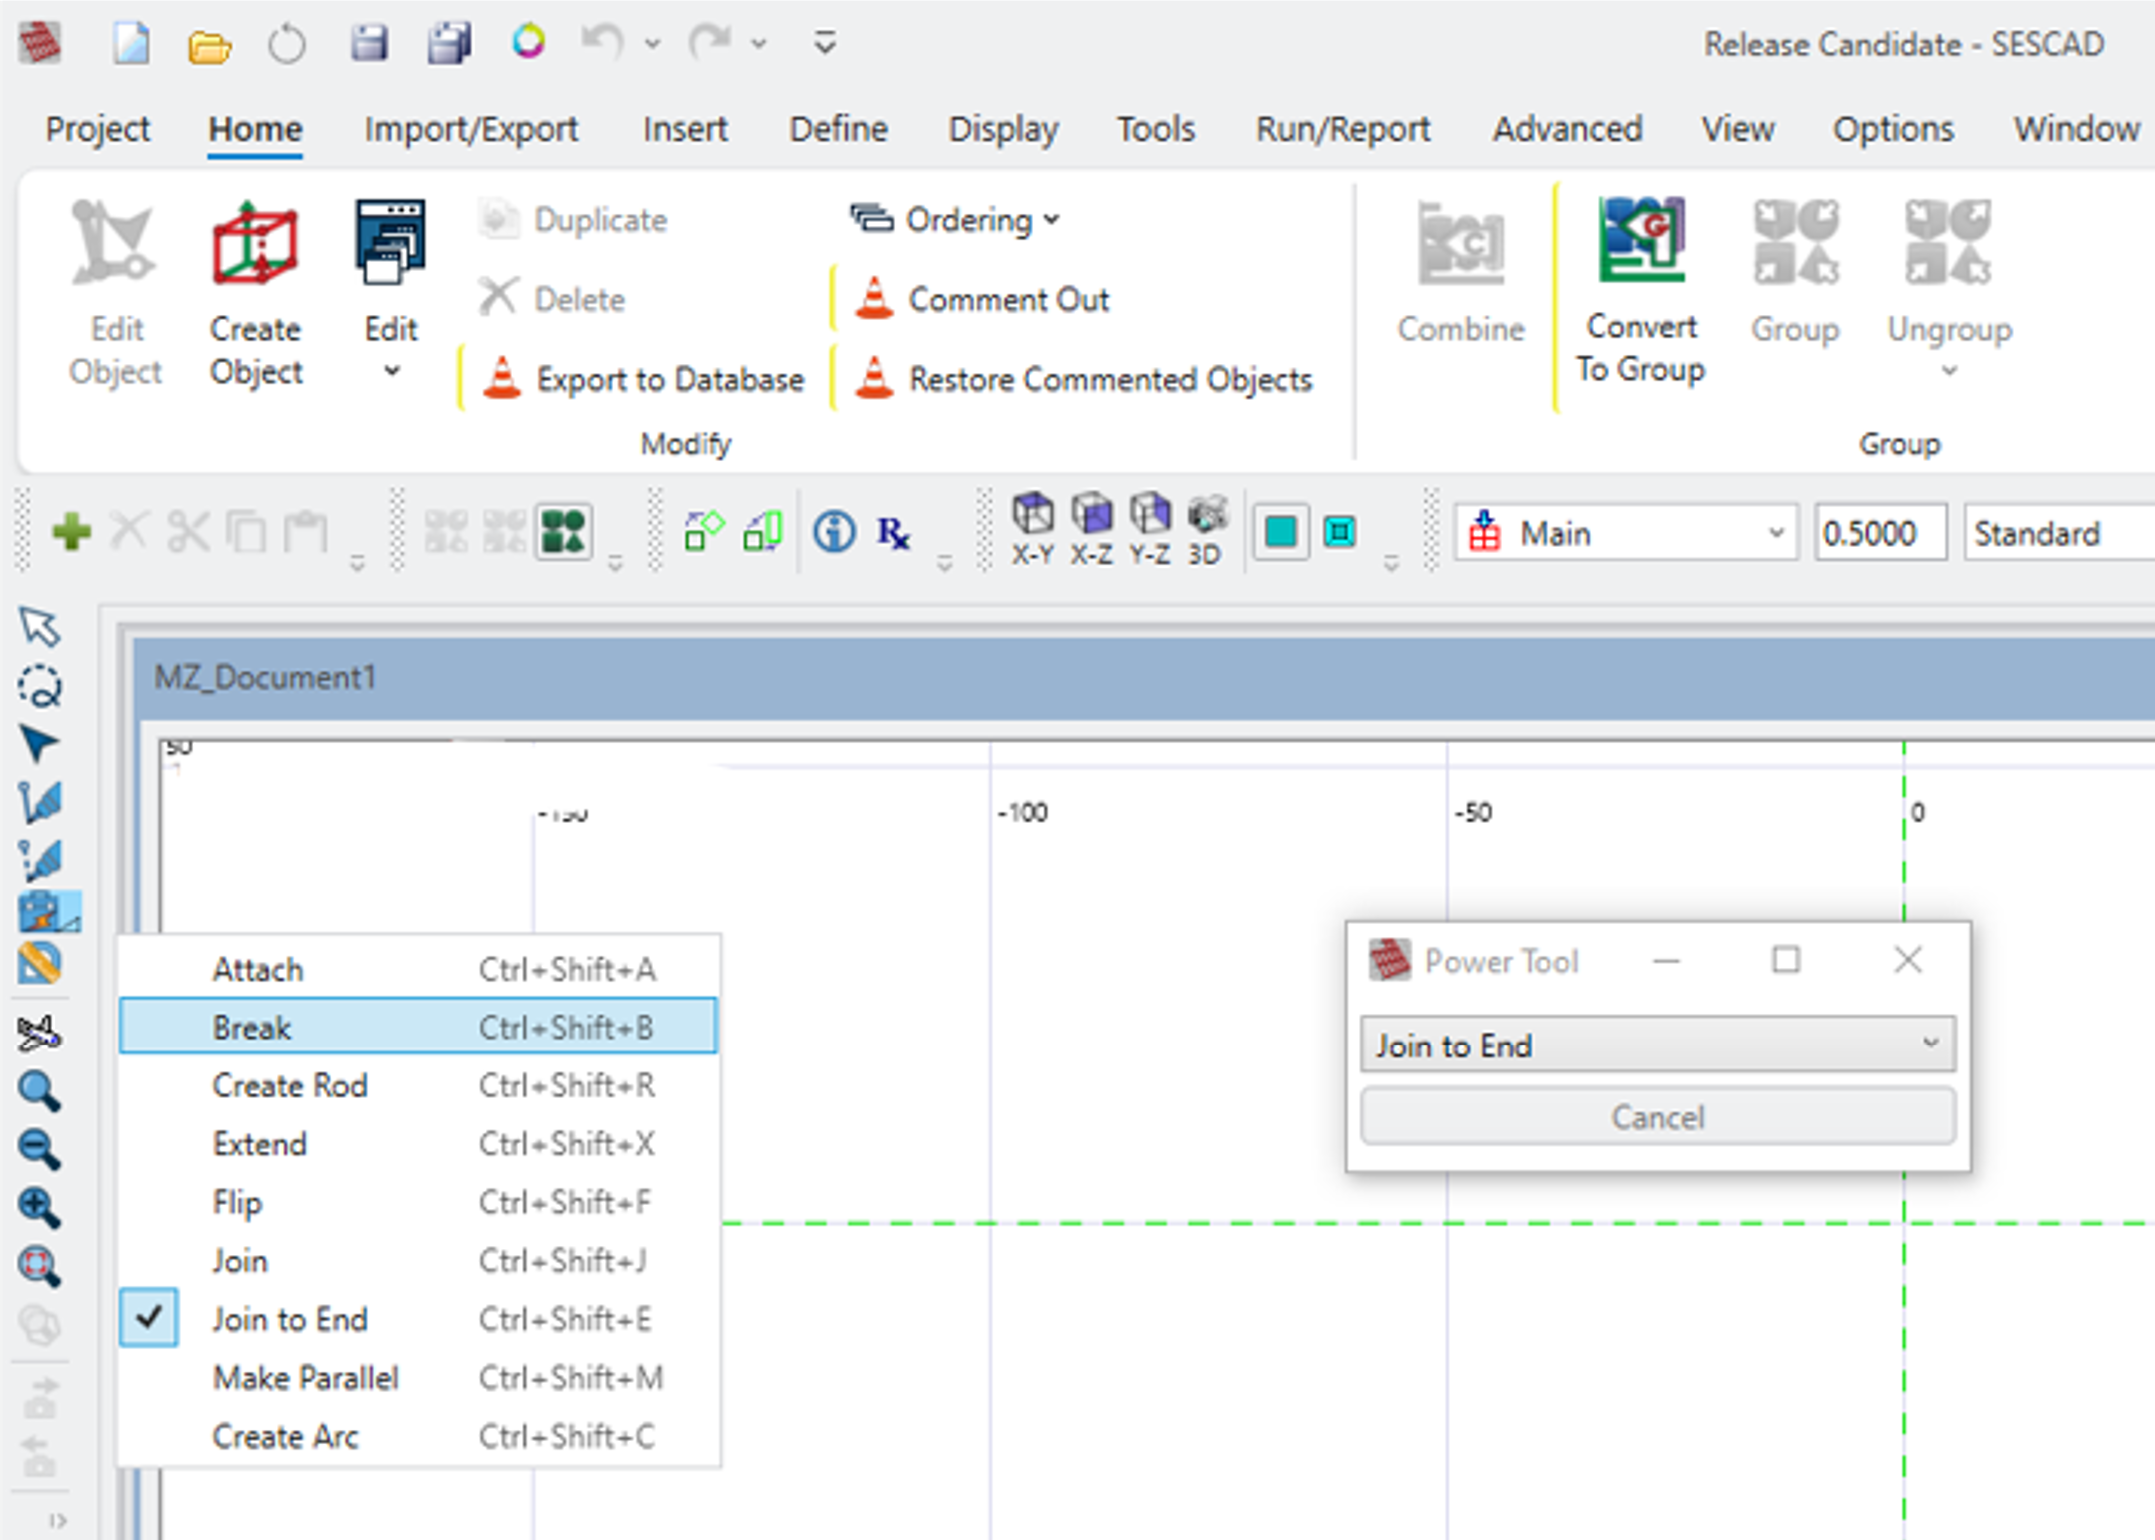The width and height of the screenshot is (2155, 1540).
Task: Open the Standard combo box
Action: 2059,533
